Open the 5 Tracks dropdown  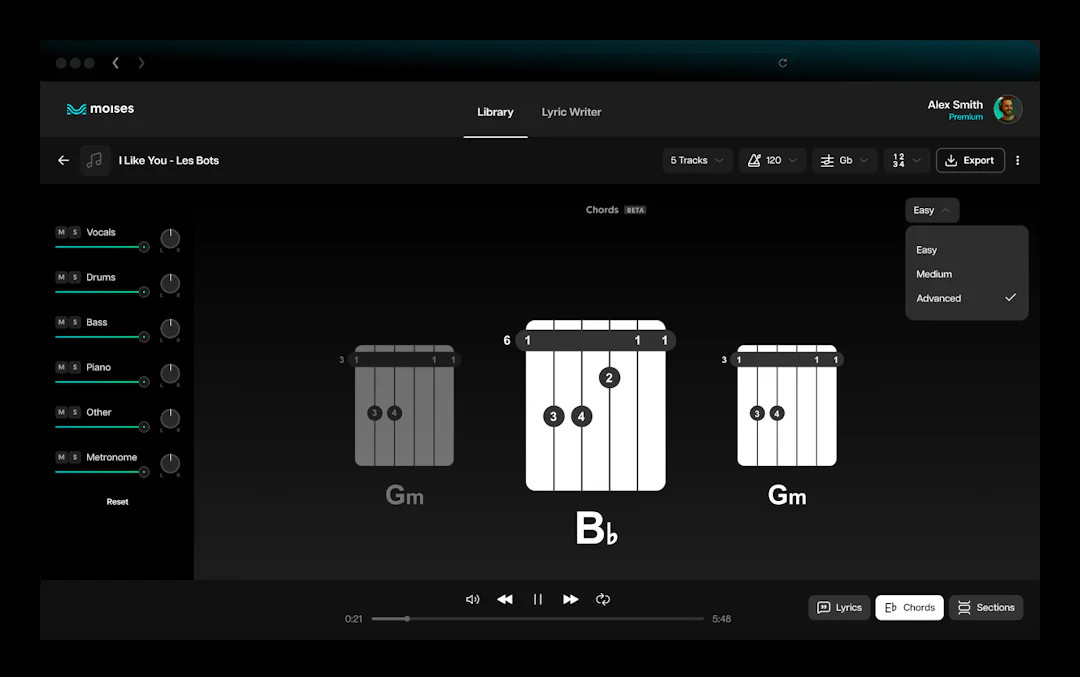(x=697, y=160)
